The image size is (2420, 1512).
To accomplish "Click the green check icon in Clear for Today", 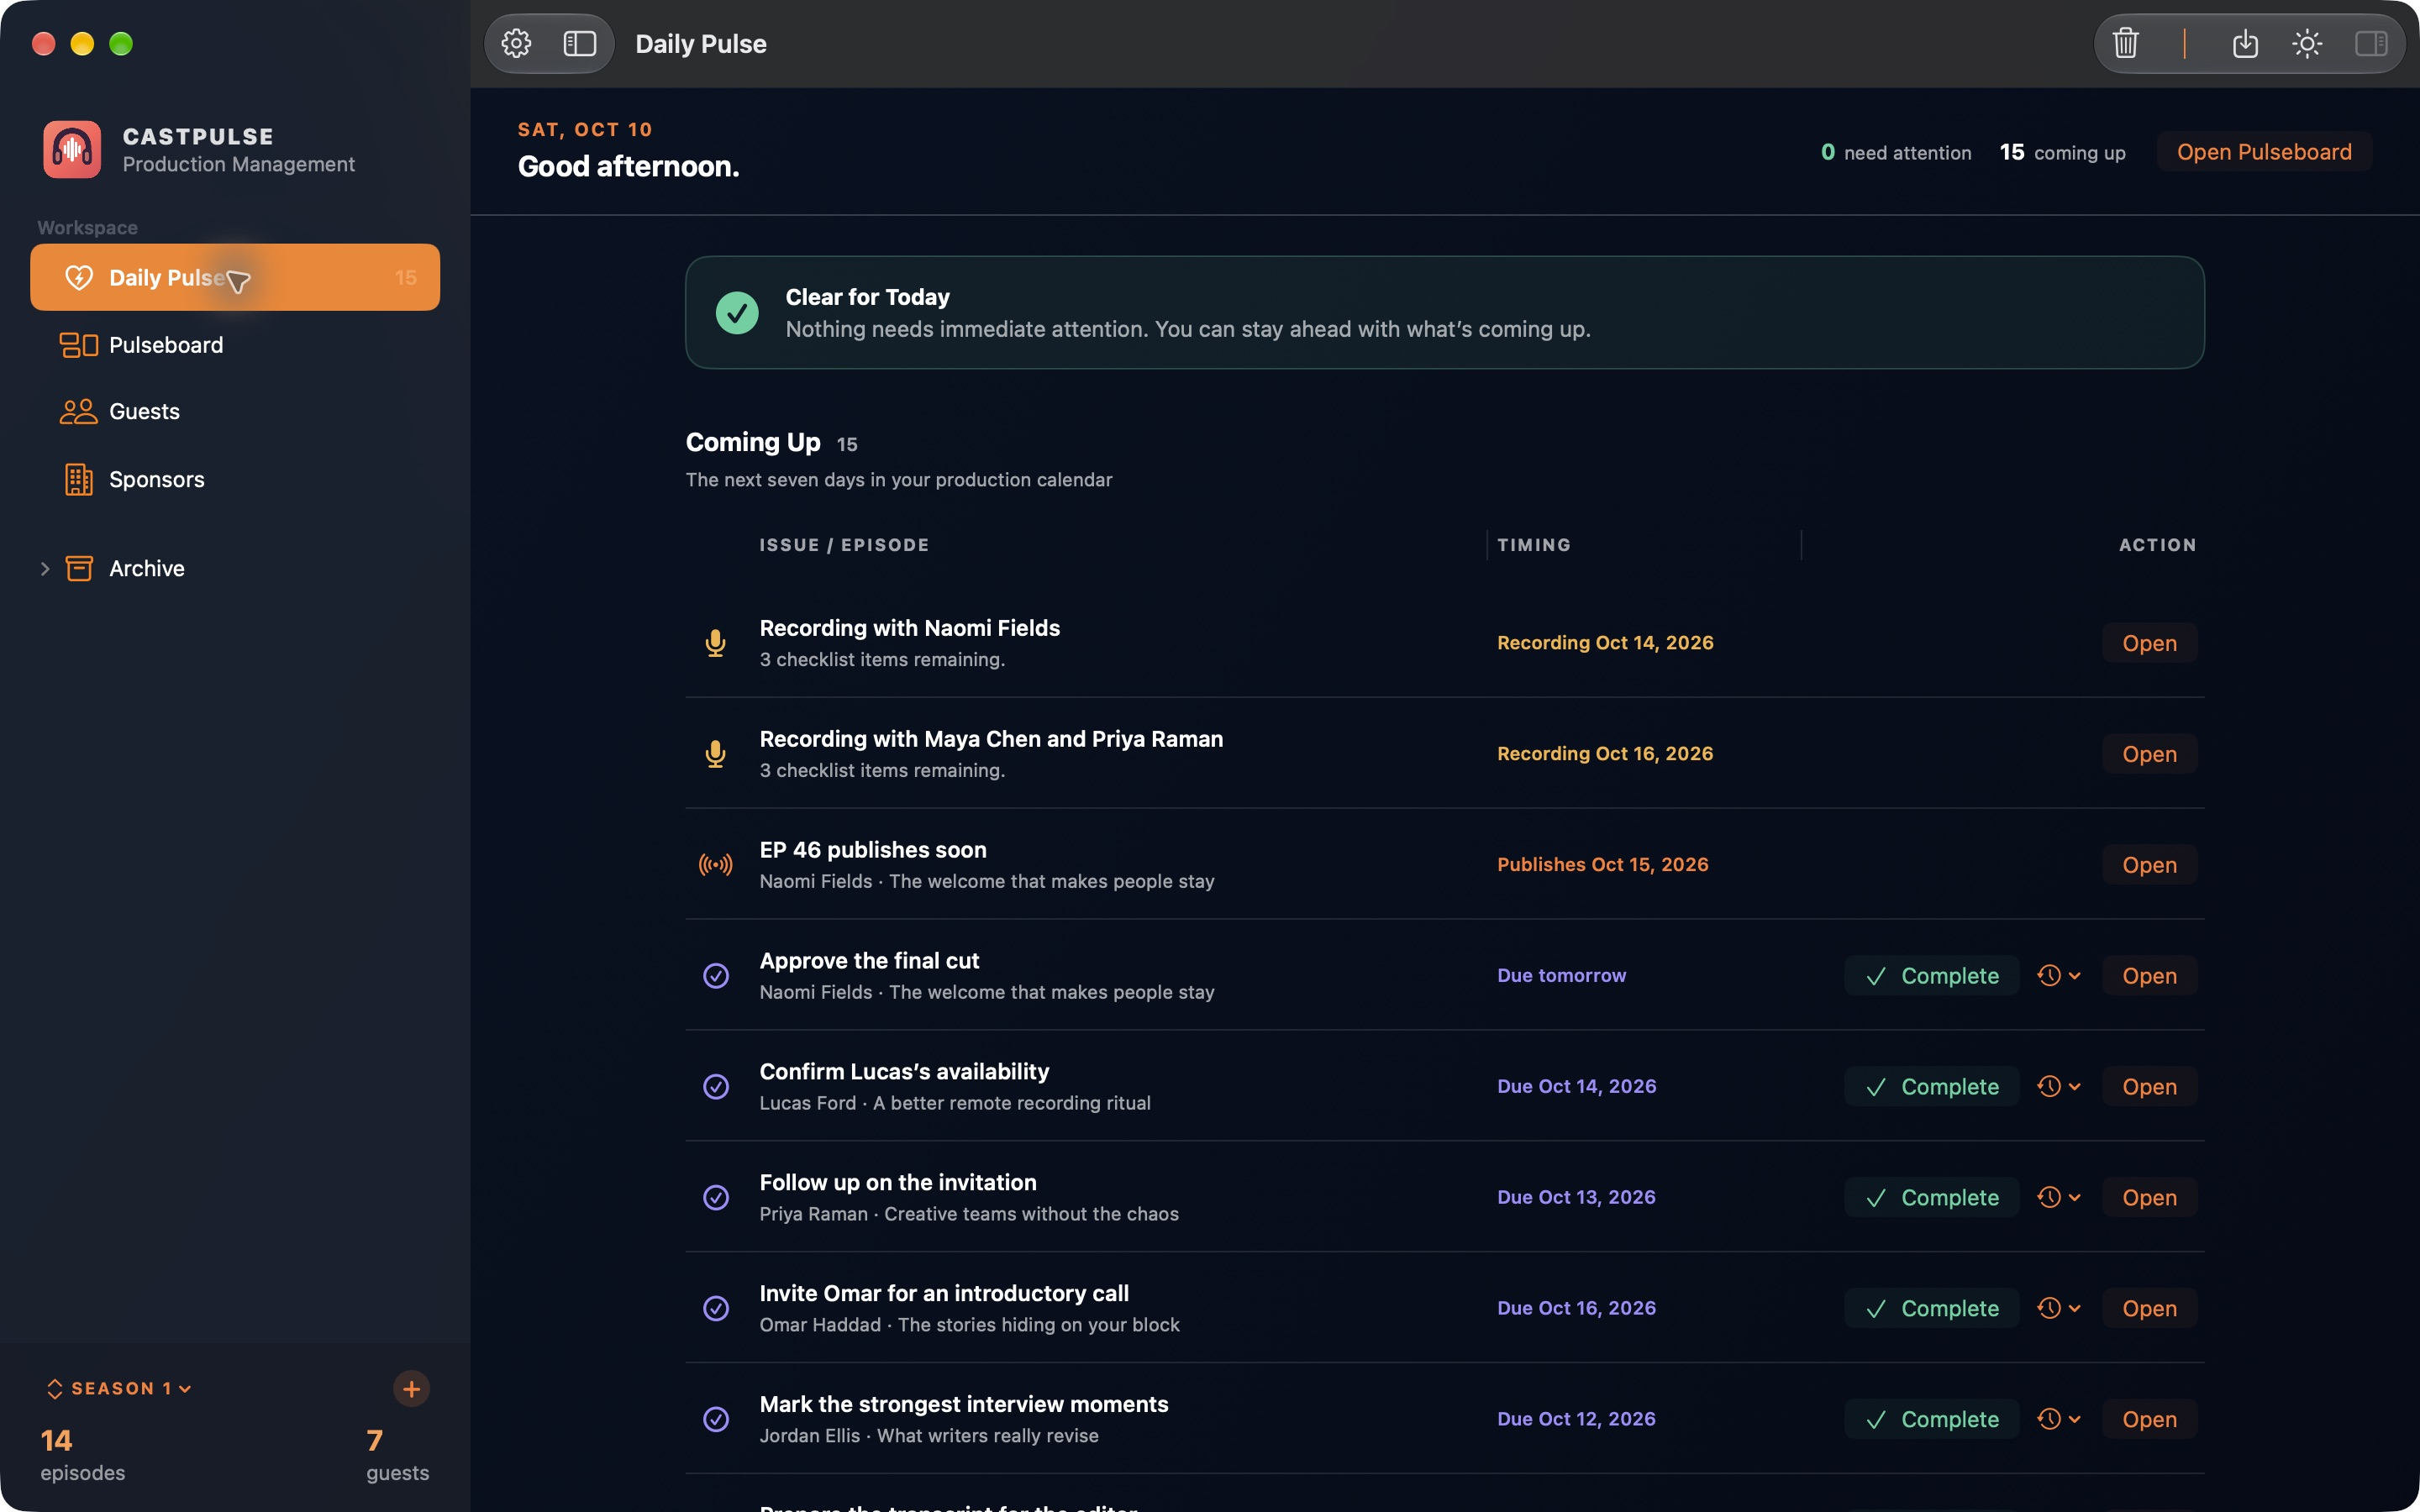I will click(737, 313).
